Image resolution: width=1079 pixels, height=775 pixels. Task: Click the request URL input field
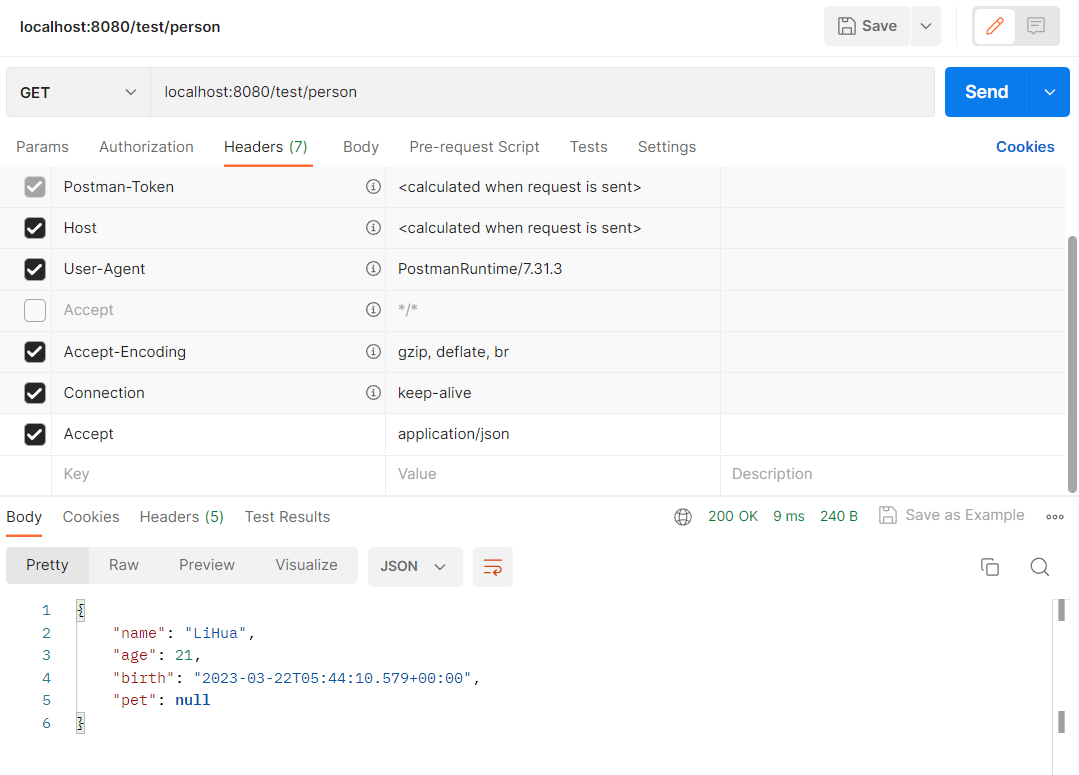542,92
